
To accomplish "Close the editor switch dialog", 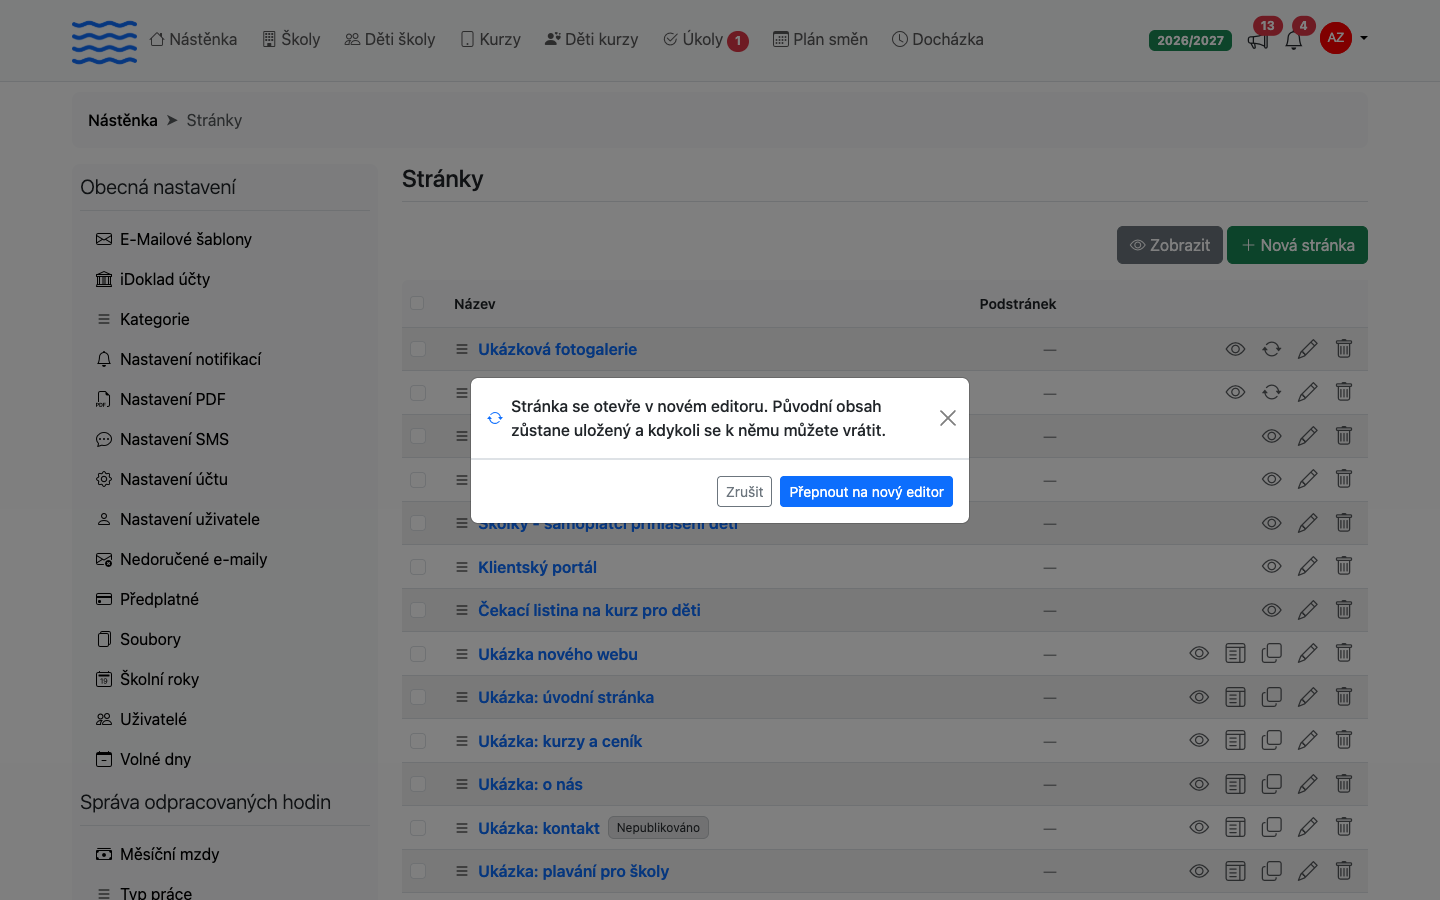I will point(948,418).
